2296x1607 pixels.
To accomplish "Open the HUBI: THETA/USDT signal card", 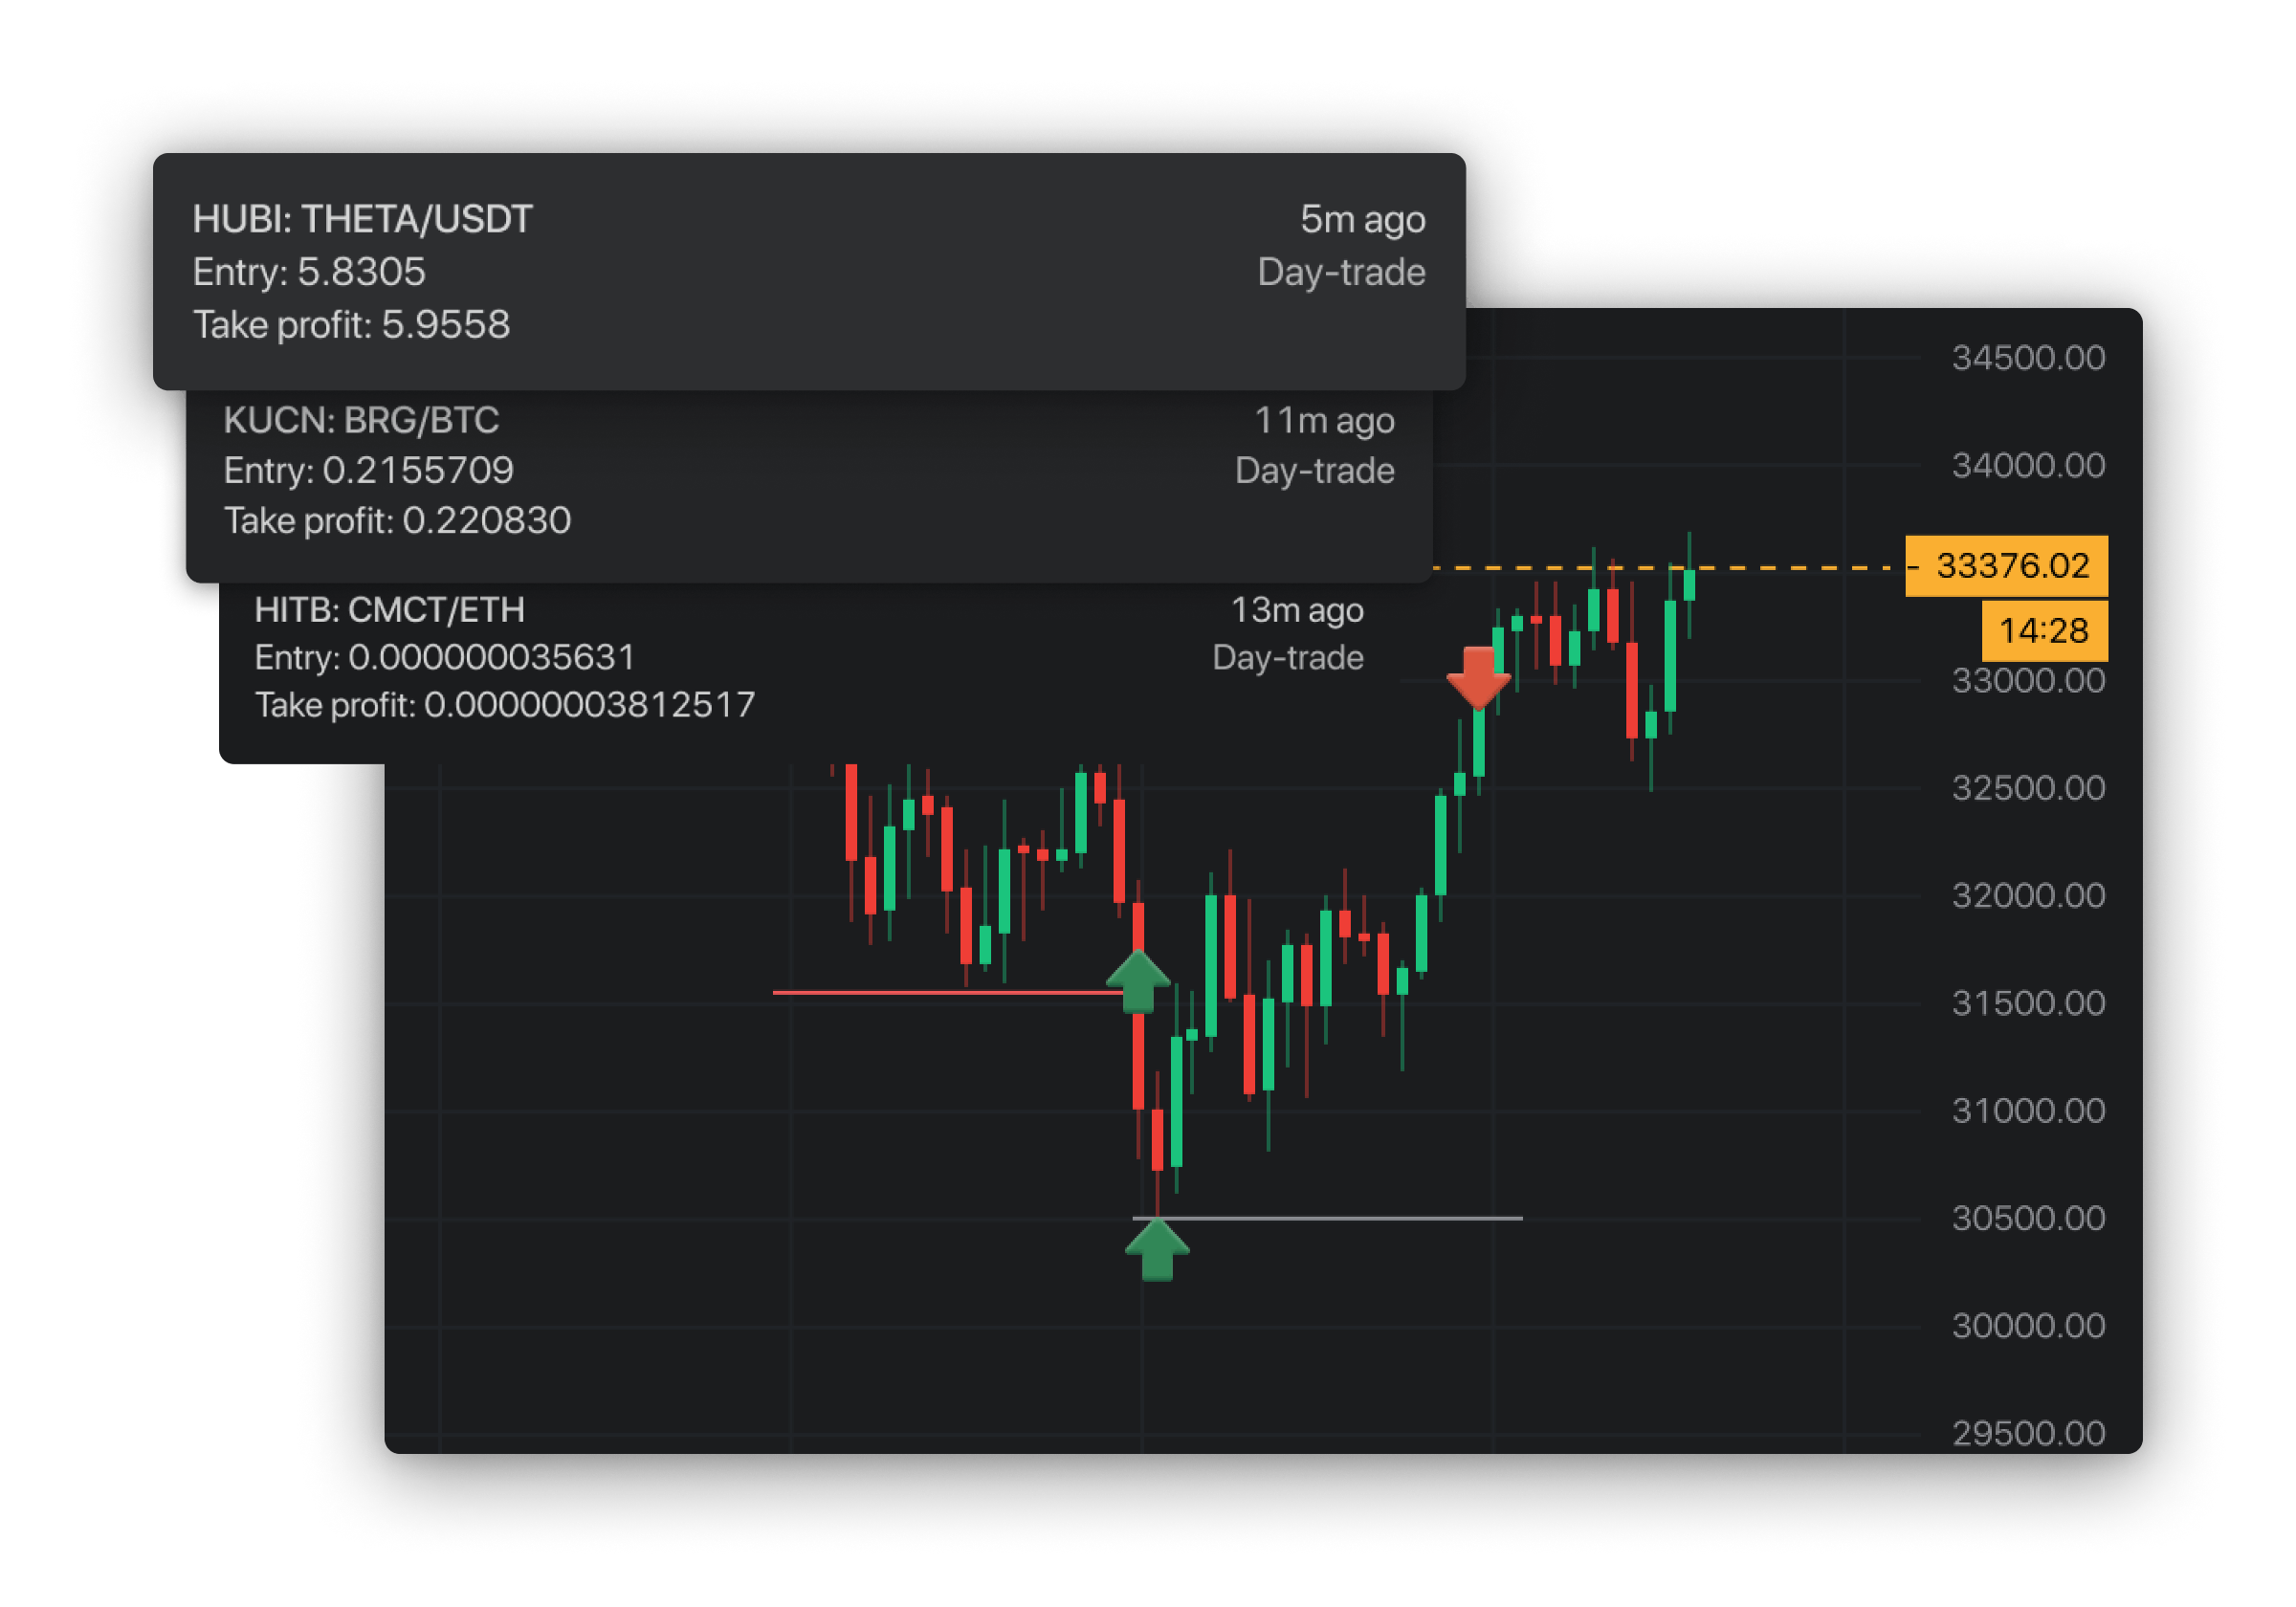I will pos(809,271).
